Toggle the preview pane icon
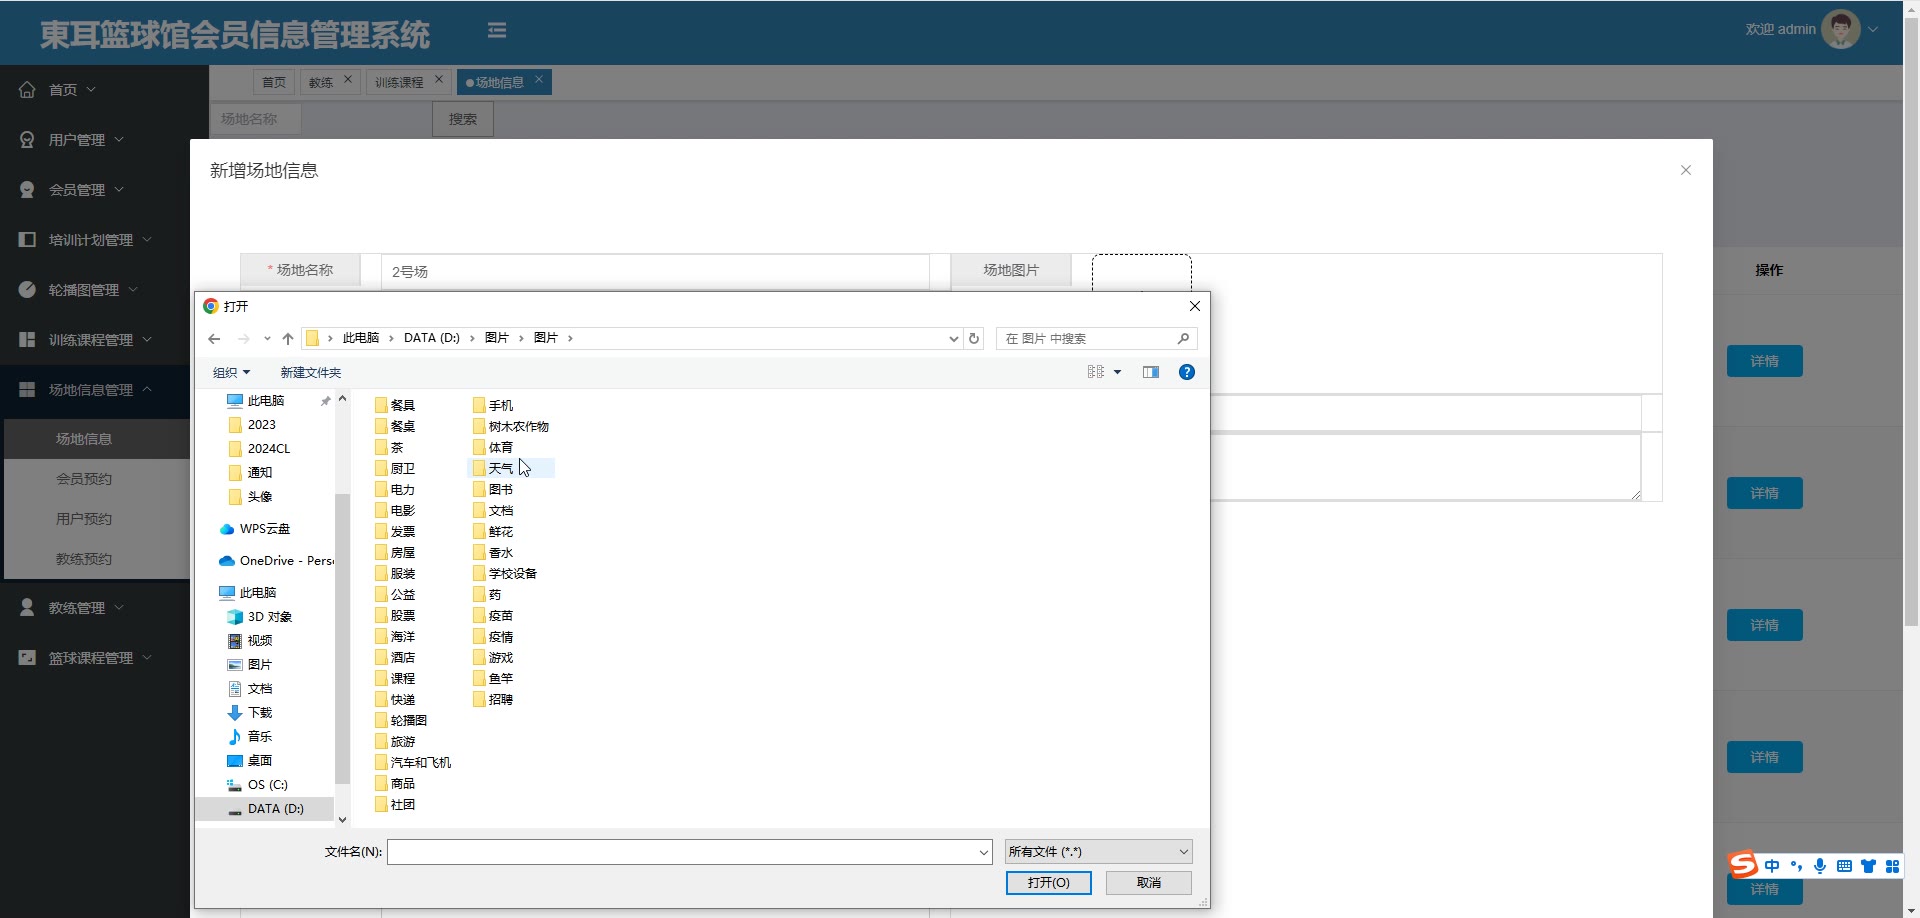Viewport: 1920px width, 918px height. [x=1151, y=372]
